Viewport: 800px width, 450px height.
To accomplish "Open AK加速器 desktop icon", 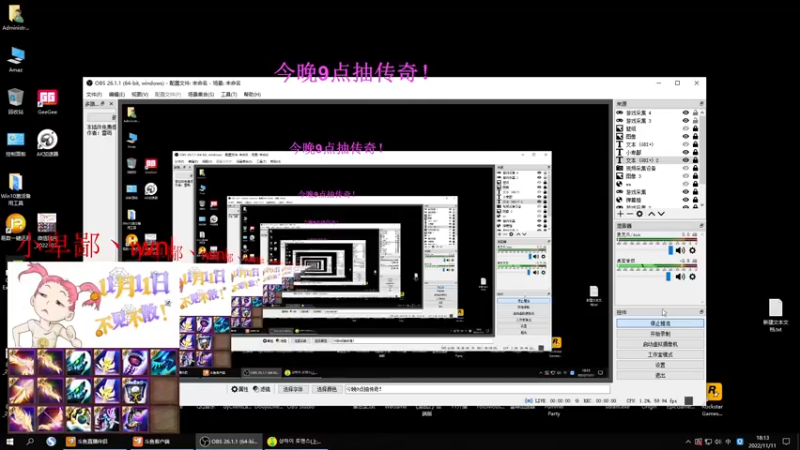I will click(47, 143).
